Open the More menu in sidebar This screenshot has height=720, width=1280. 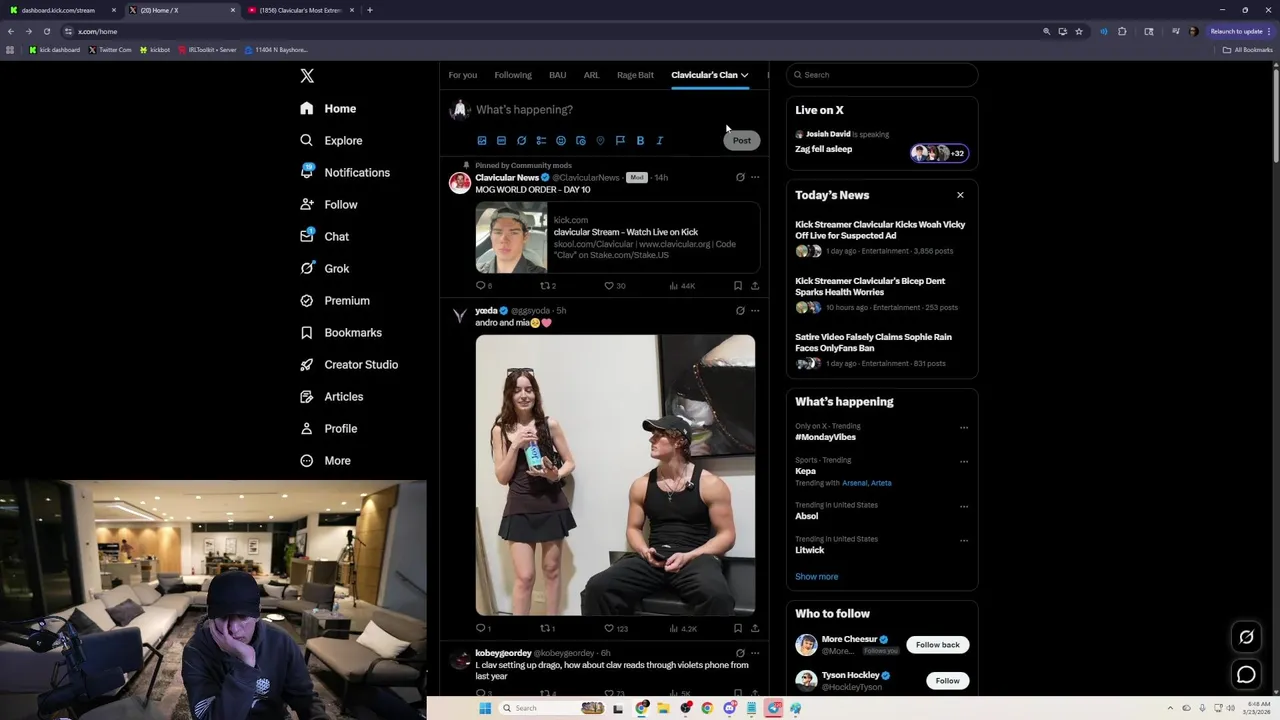[326, 461]
